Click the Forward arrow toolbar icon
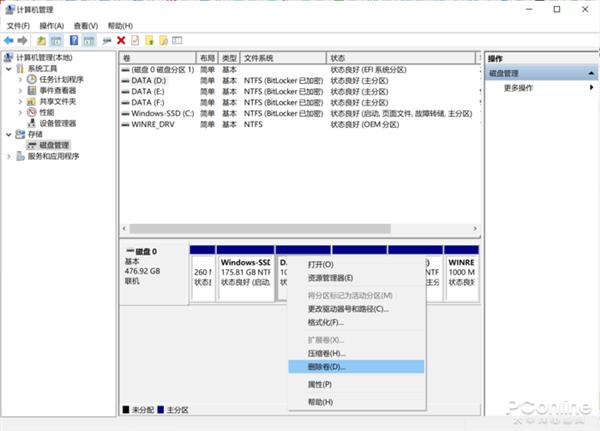This screenshot has height=431, width=600. pos(22,41)
